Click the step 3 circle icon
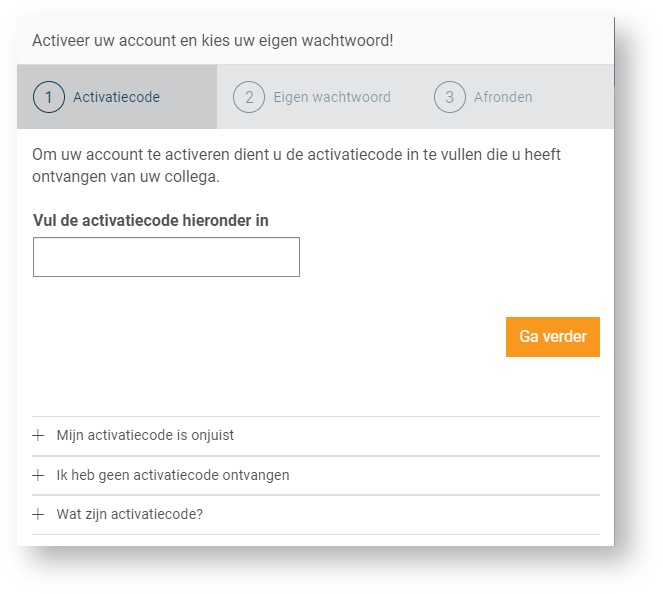 450,97
